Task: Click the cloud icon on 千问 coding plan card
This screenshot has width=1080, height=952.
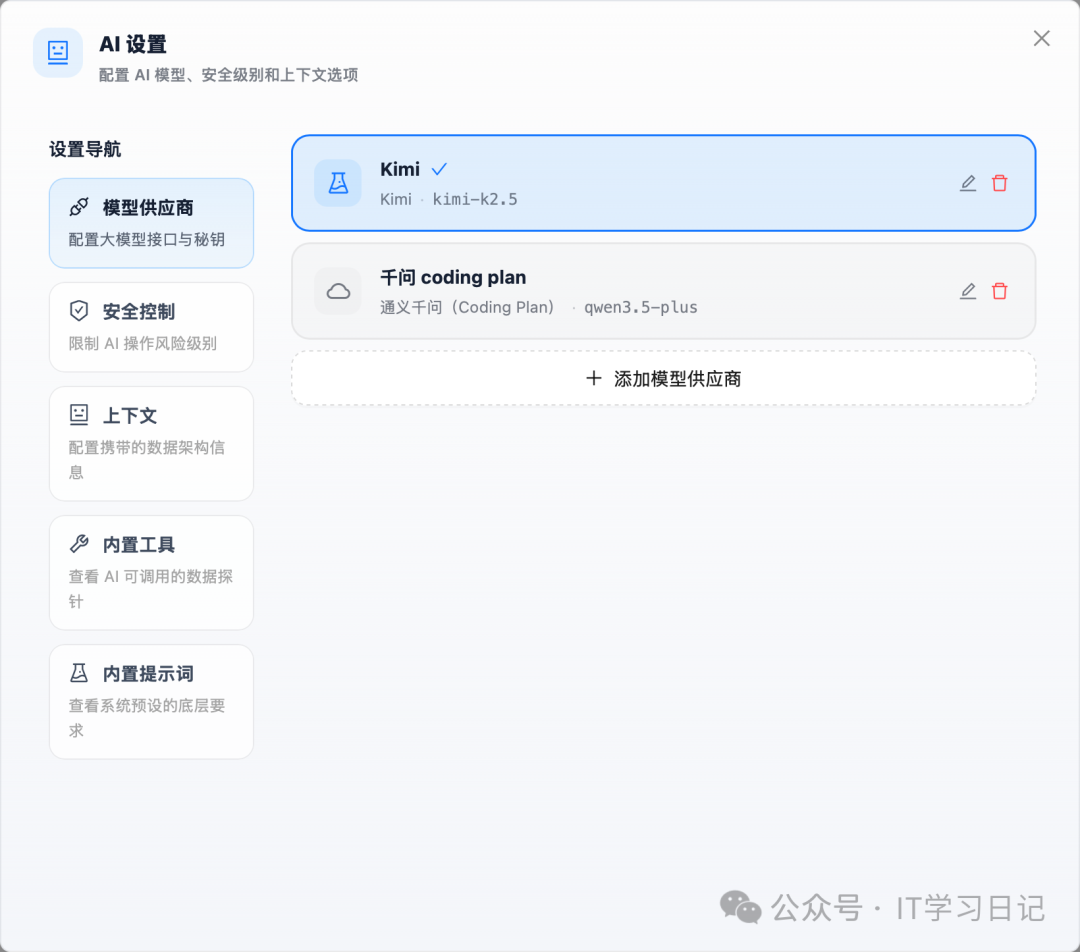Action: pyautogui.click(x=338, y=291)
